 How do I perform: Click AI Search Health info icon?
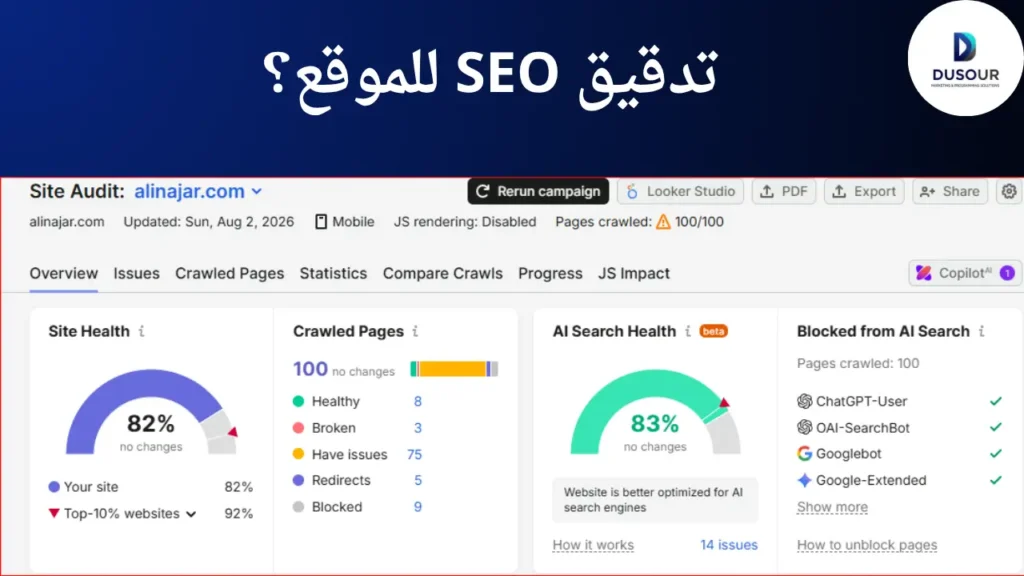[688, 331]
